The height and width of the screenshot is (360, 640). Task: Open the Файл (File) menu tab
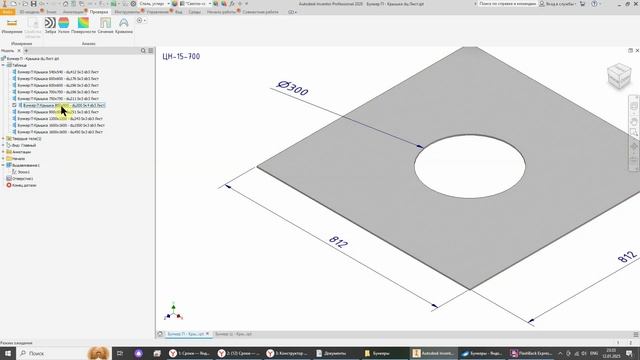click(x=7, y=12)
